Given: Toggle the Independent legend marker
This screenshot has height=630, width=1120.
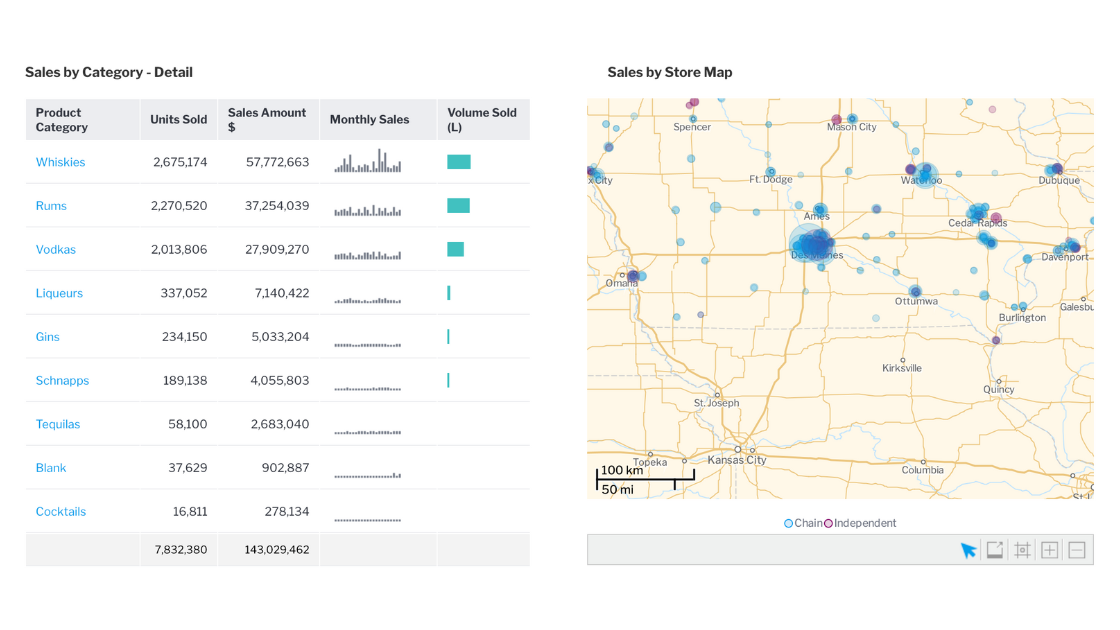Looking at the screenshot, I should click(829, 524).
